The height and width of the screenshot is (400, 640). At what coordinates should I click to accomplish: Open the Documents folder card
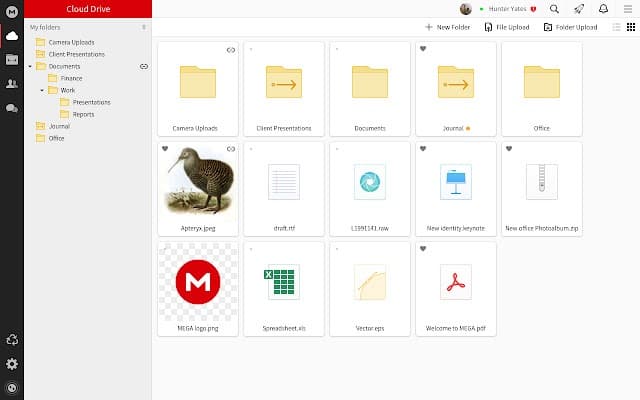(x=370, y=89)
